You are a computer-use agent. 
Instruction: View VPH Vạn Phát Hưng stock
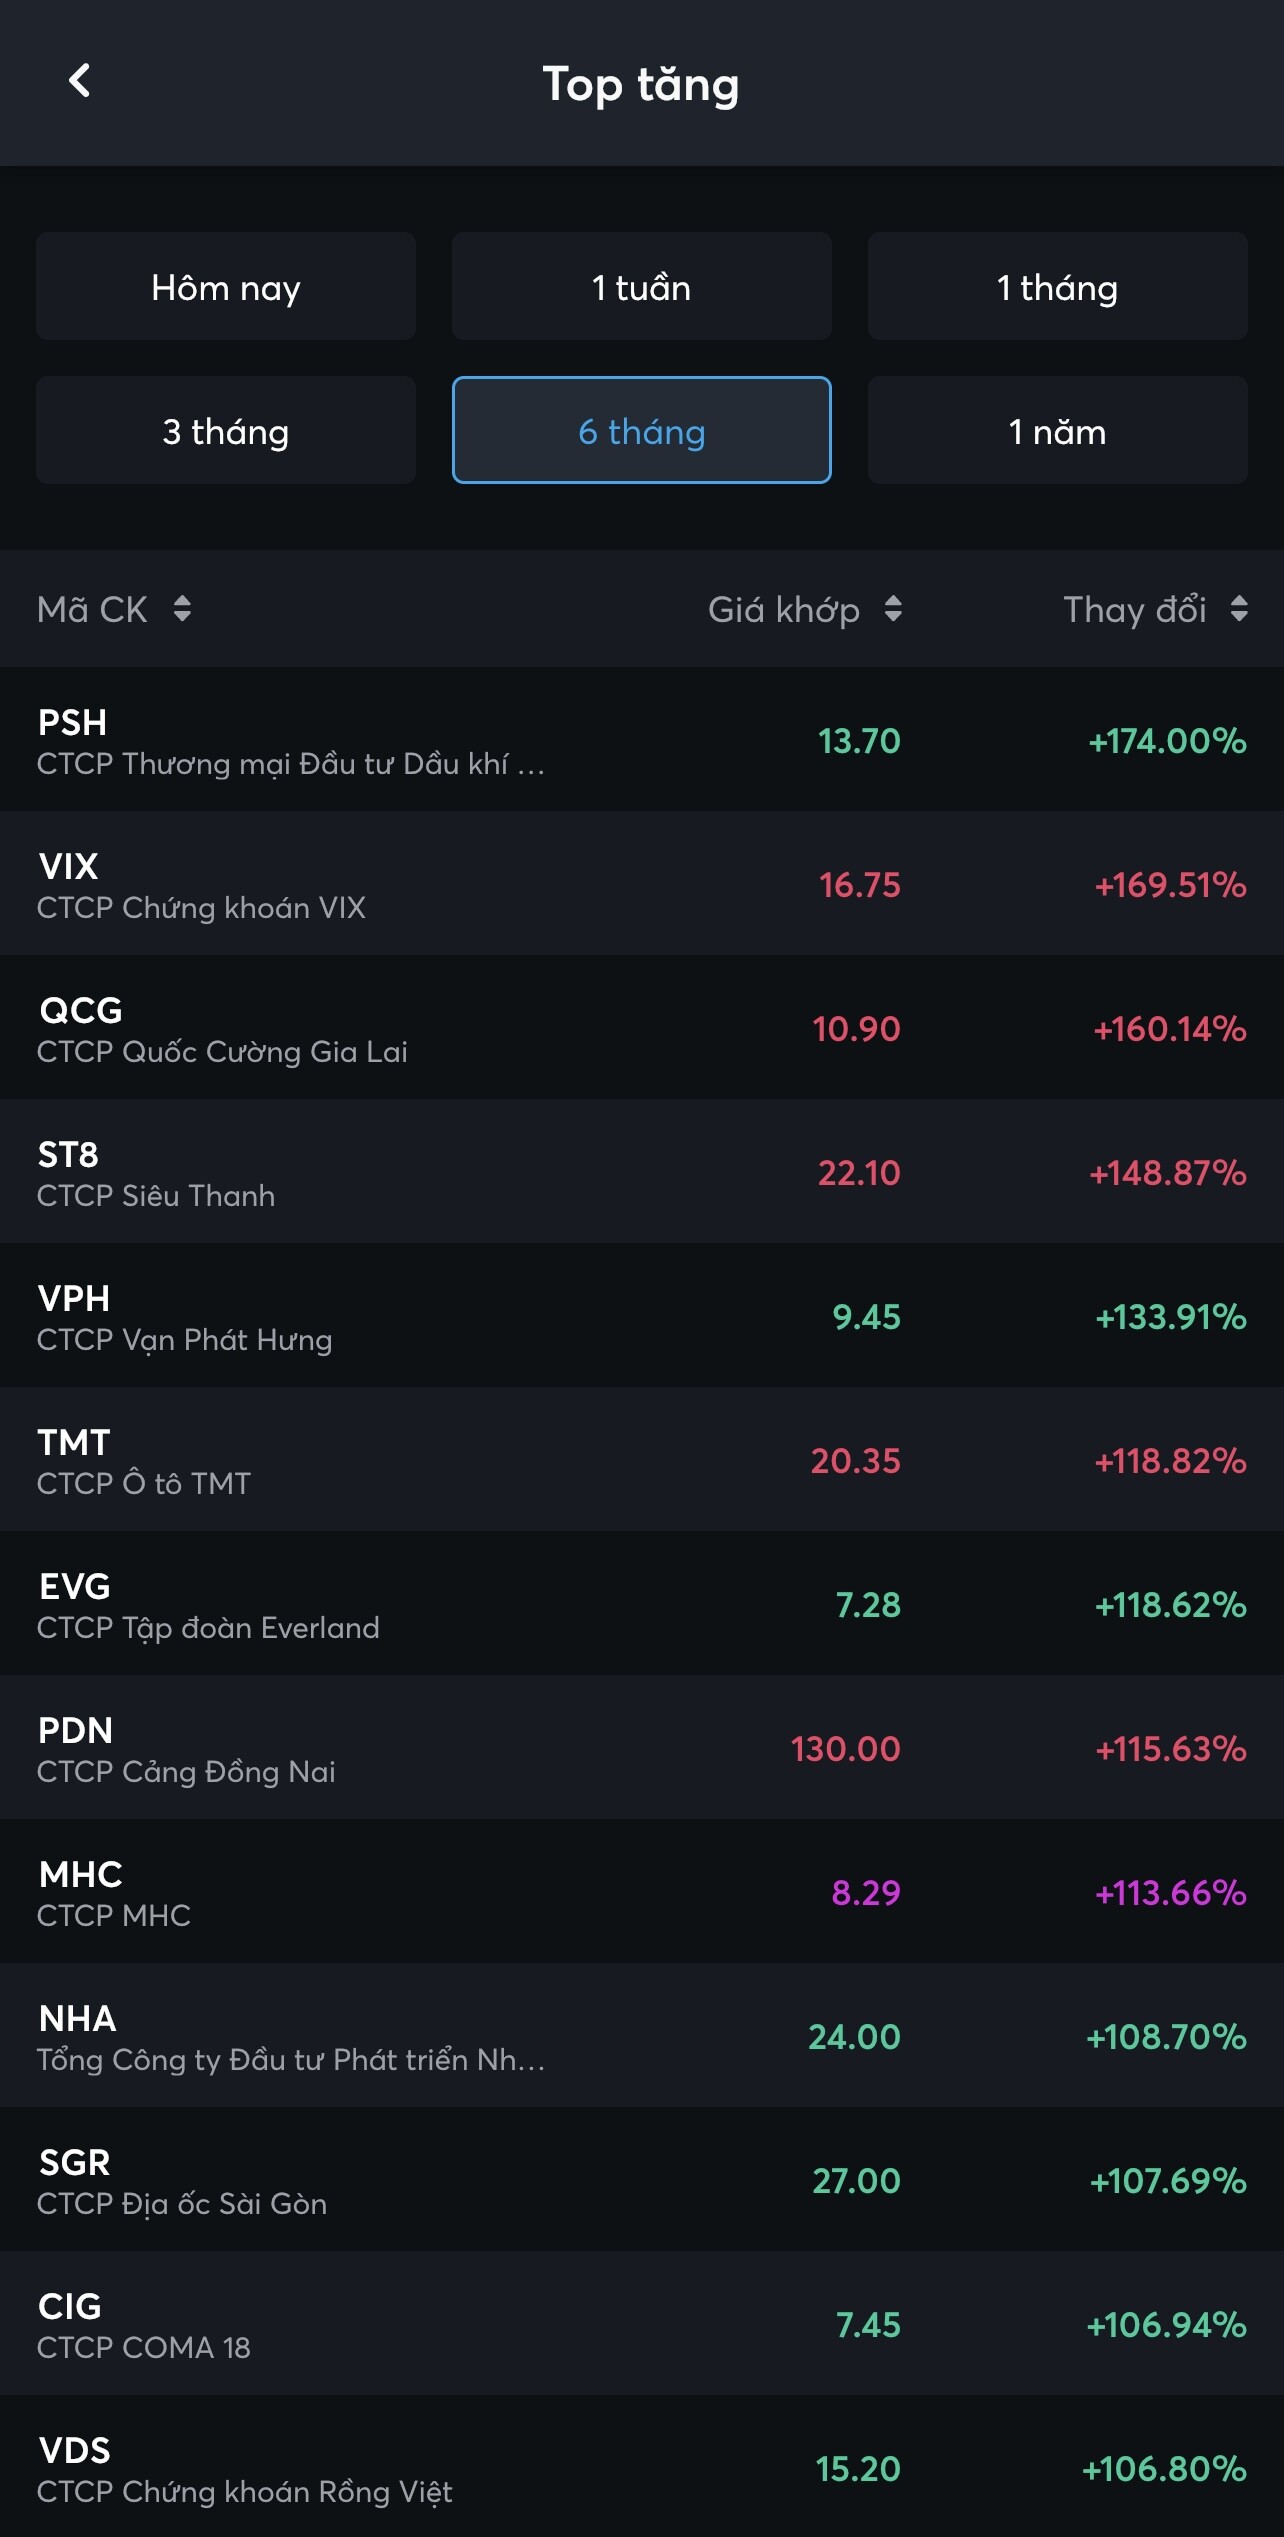coord(641,1316)
